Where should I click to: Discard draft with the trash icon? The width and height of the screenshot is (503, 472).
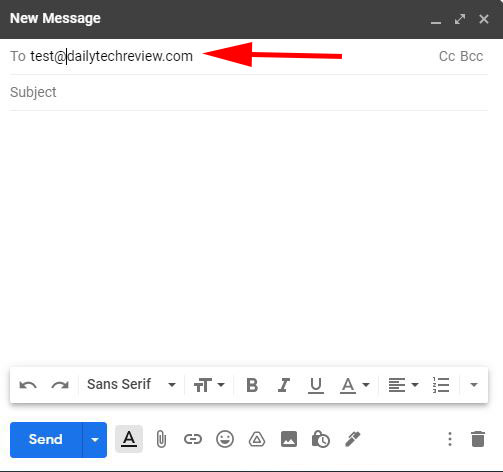[478, 439]
